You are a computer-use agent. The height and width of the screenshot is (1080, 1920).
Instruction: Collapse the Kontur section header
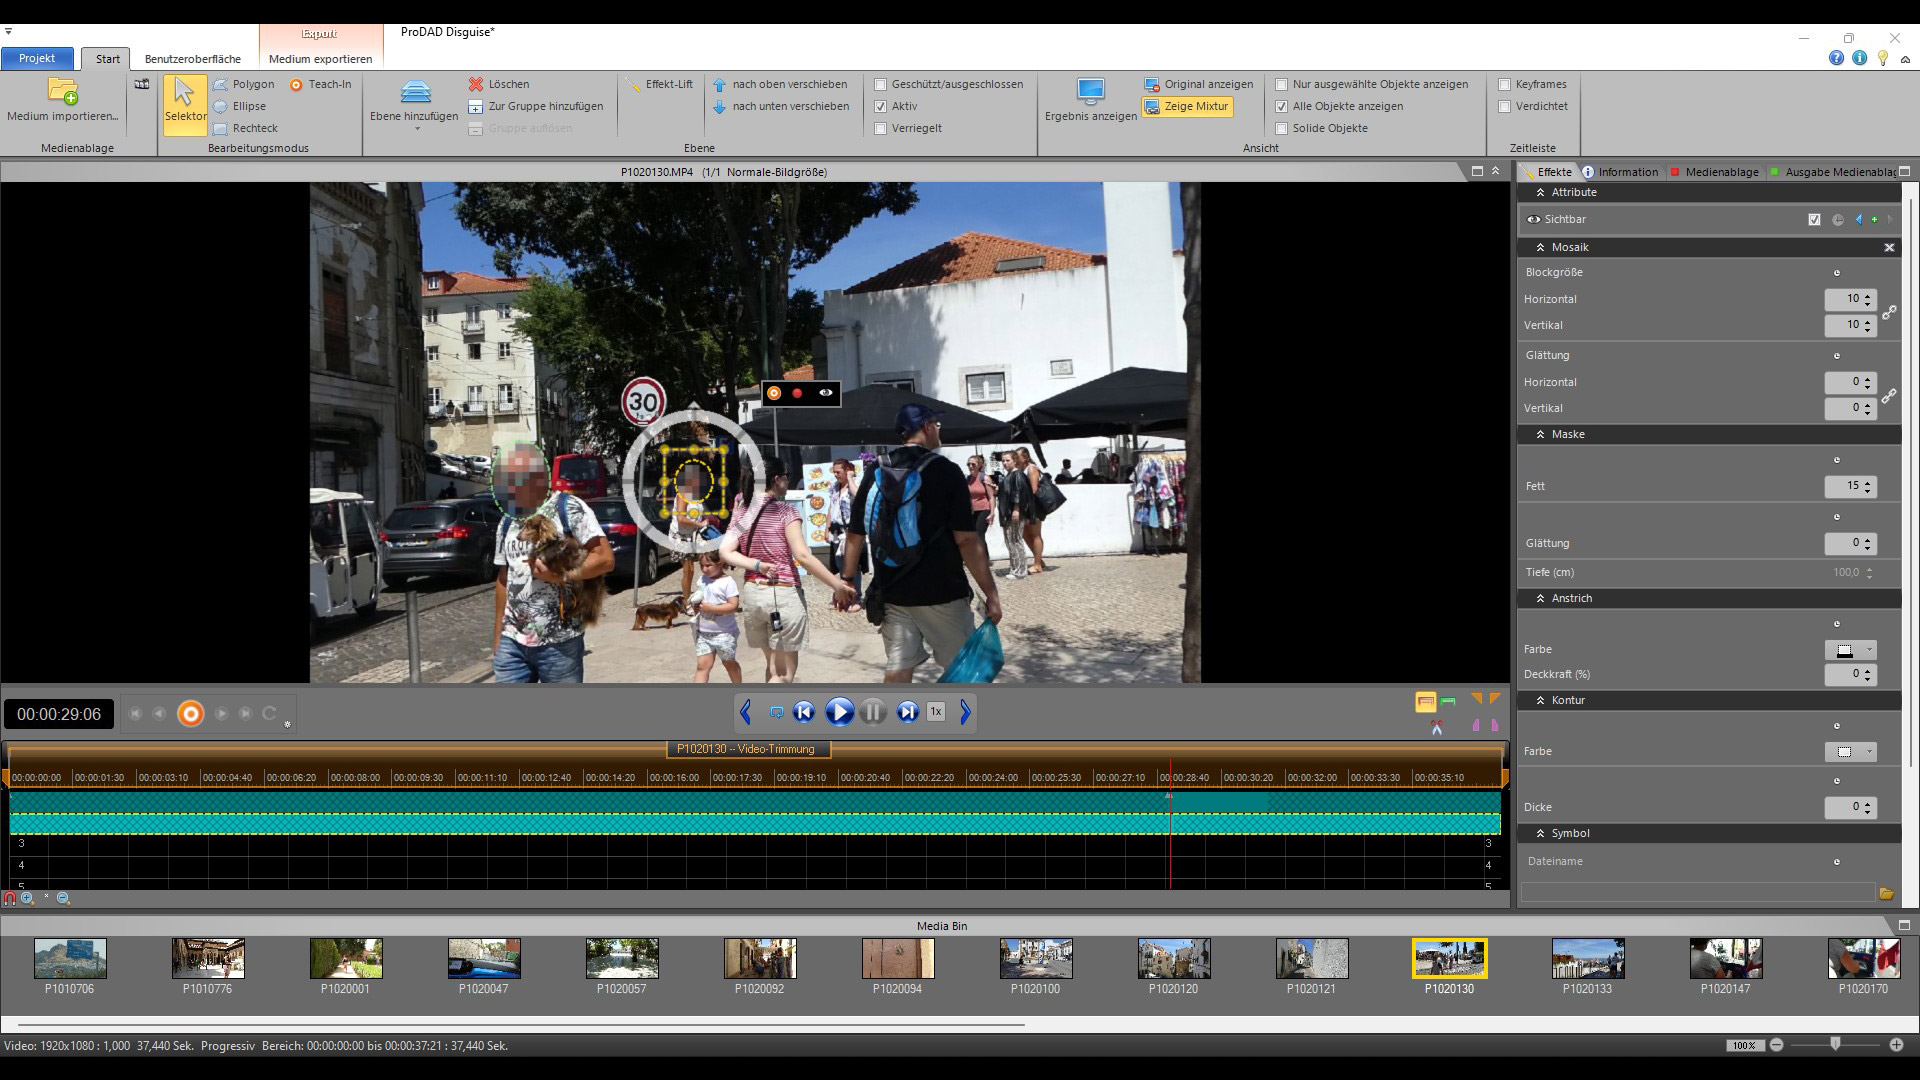(1541, 700)
